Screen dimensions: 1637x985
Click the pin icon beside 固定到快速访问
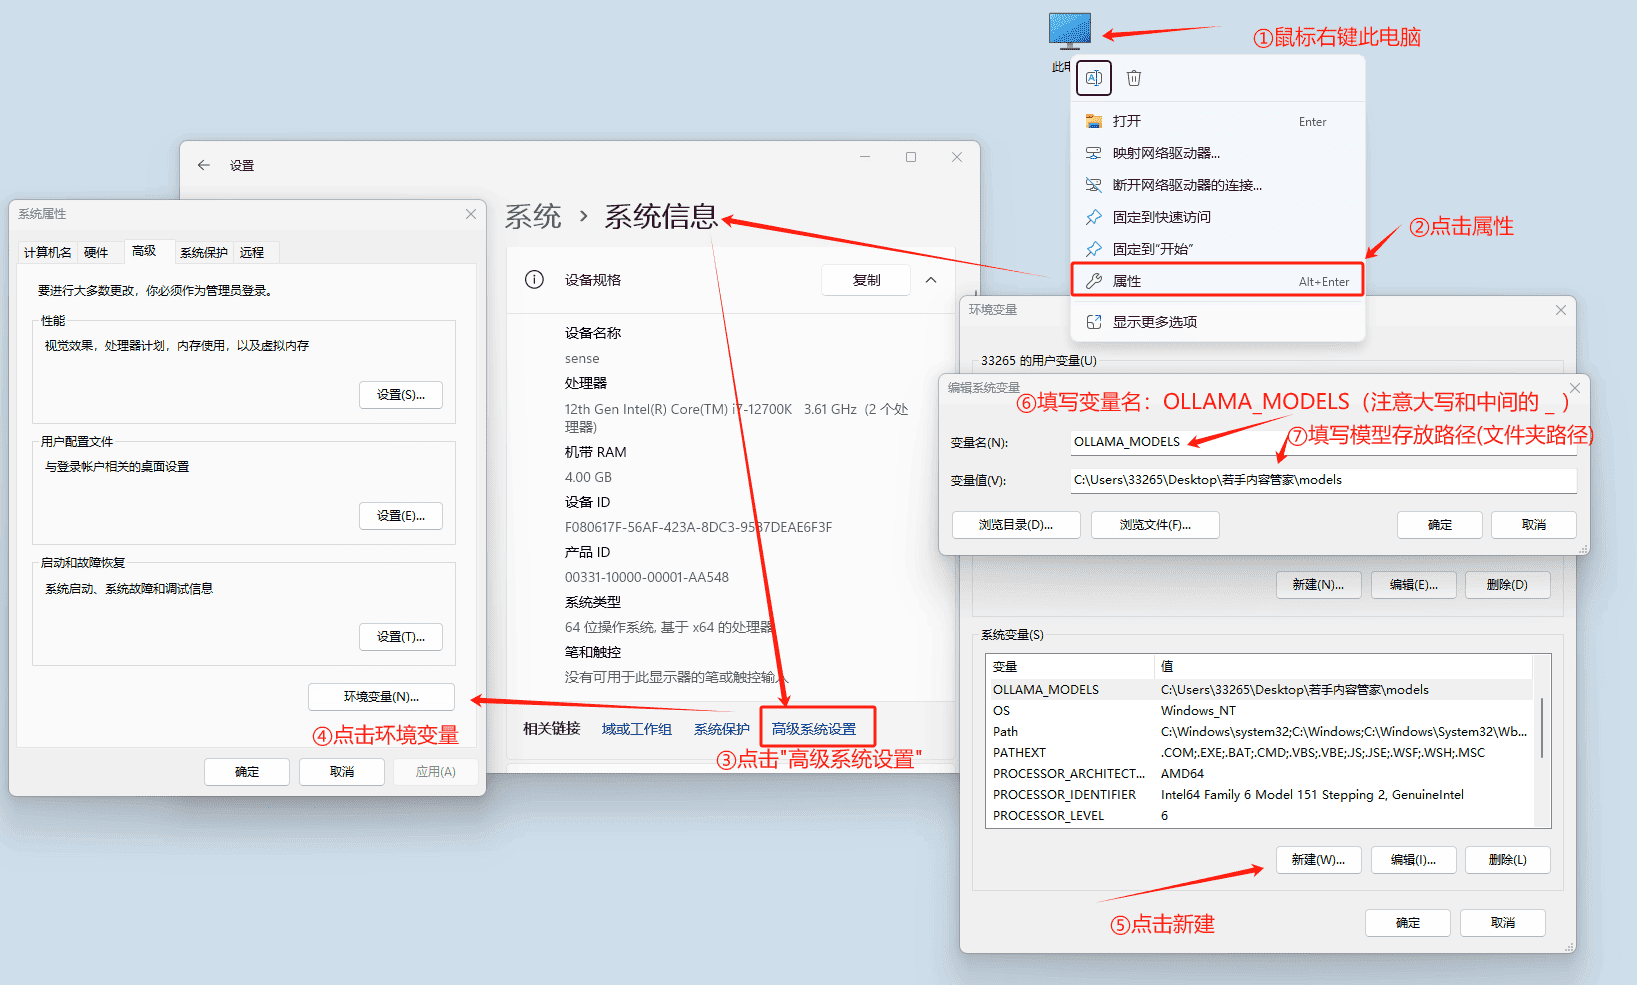(x=1093, y=216)
